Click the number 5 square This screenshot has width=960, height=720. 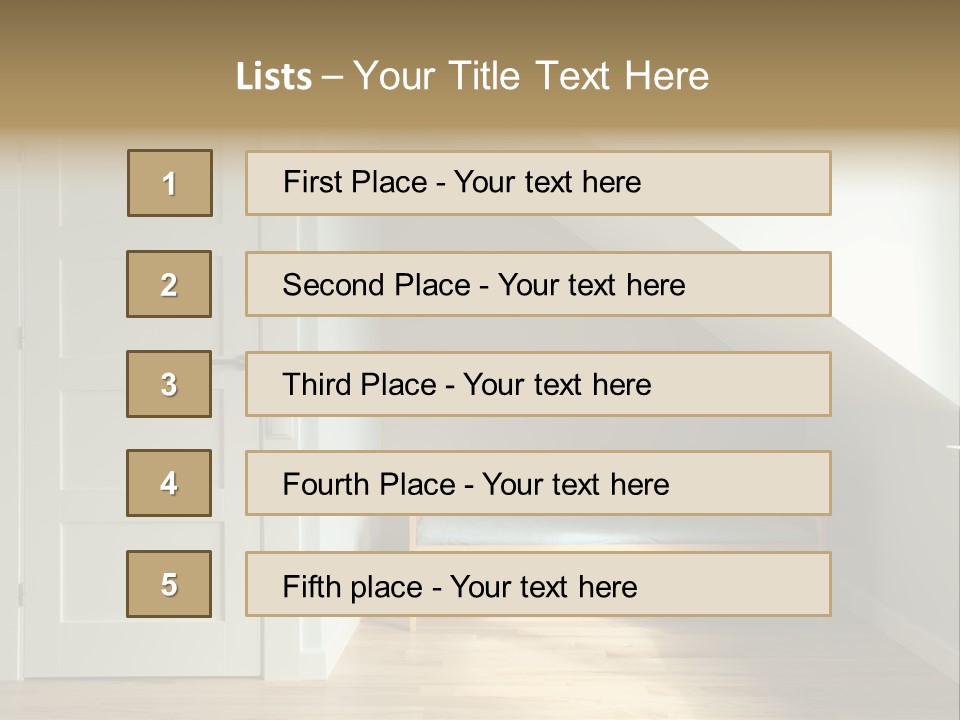(x=169, y=584)
